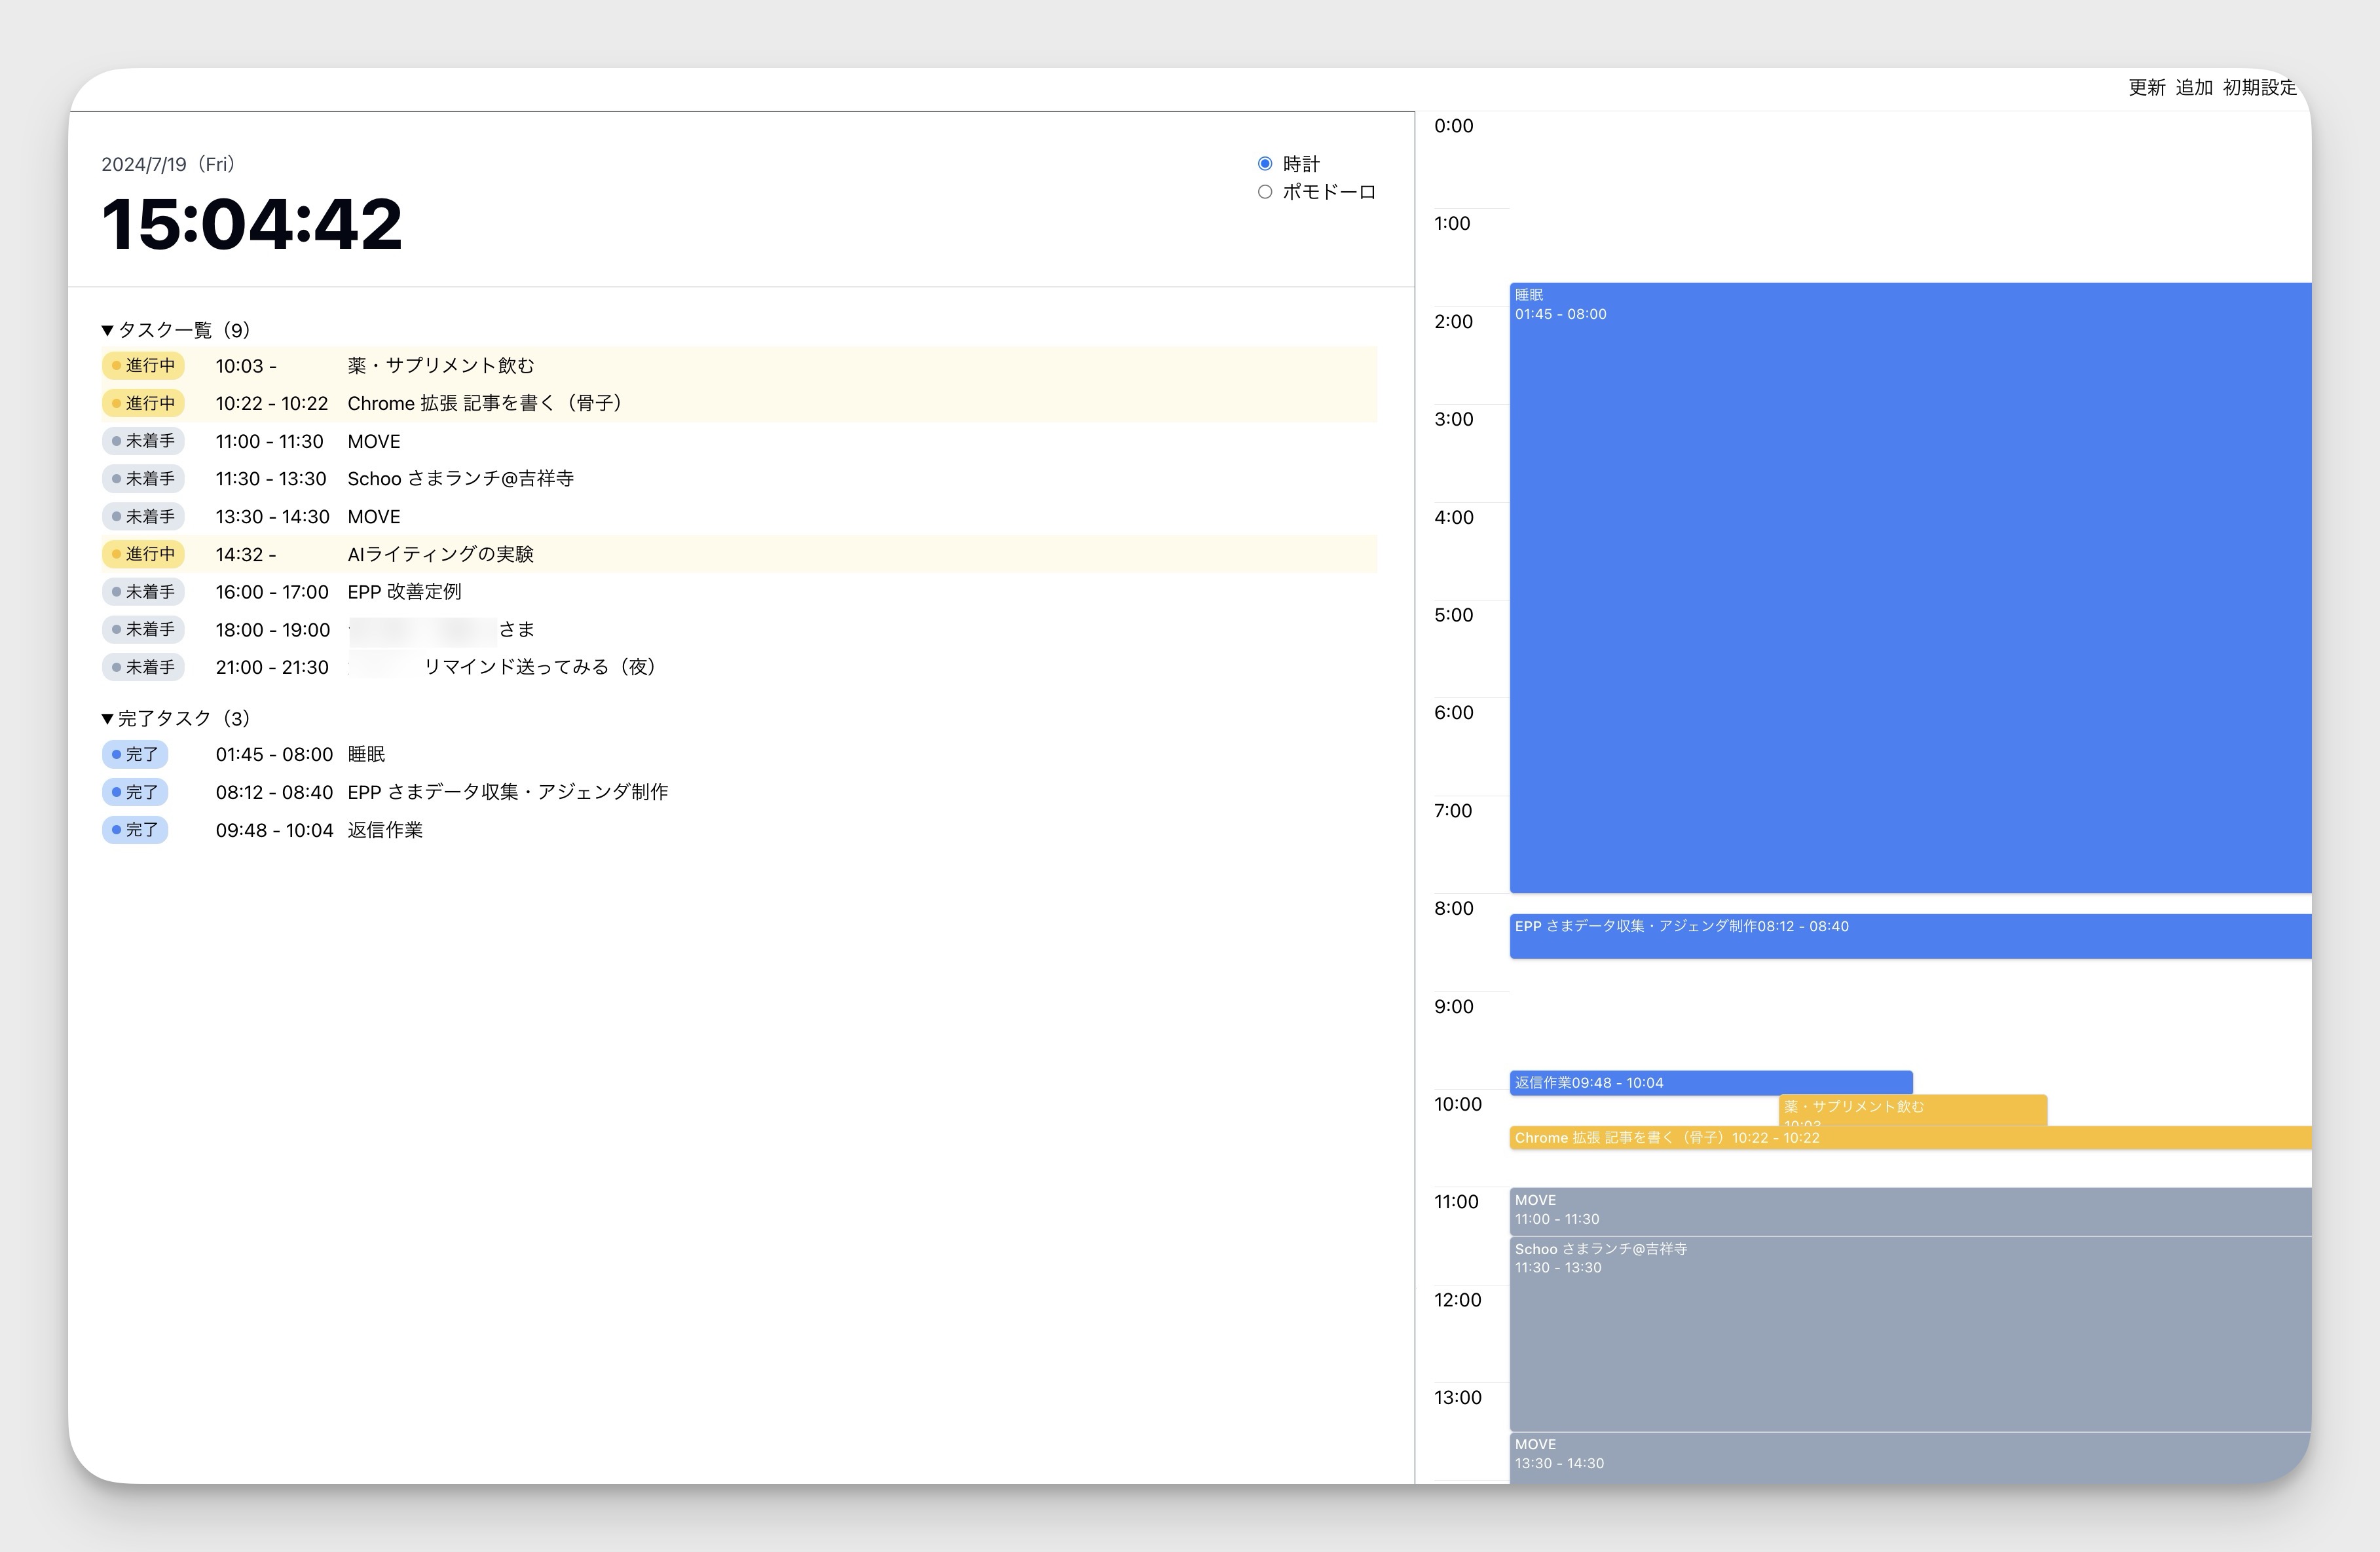Collapse the 完了タスク (3) section
2380x1552 pixels.
pyautogui.click(x=176, y=718)
